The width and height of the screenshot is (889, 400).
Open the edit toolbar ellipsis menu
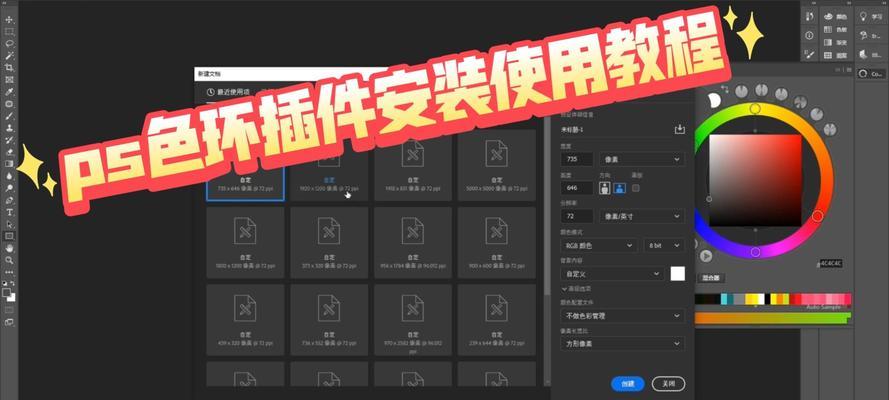click(10, 272)
